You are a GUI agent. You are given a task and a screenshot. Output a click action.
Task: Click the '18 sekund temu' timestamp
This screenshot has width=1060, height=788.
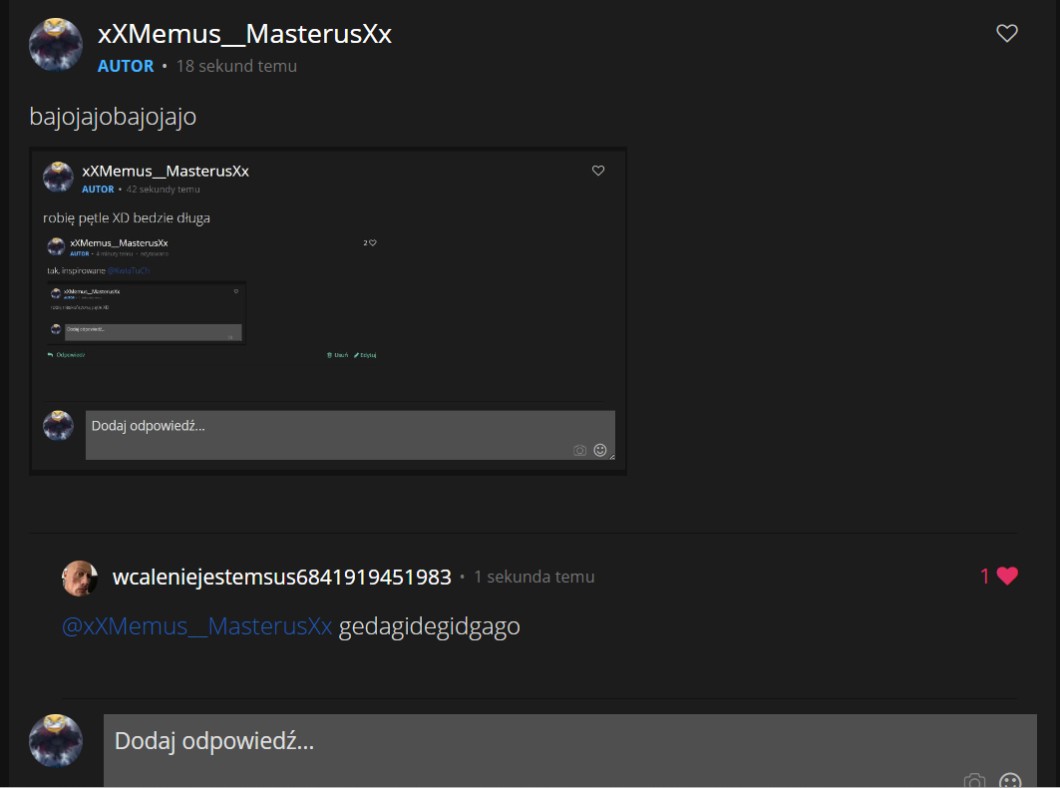tap(237, 66)
